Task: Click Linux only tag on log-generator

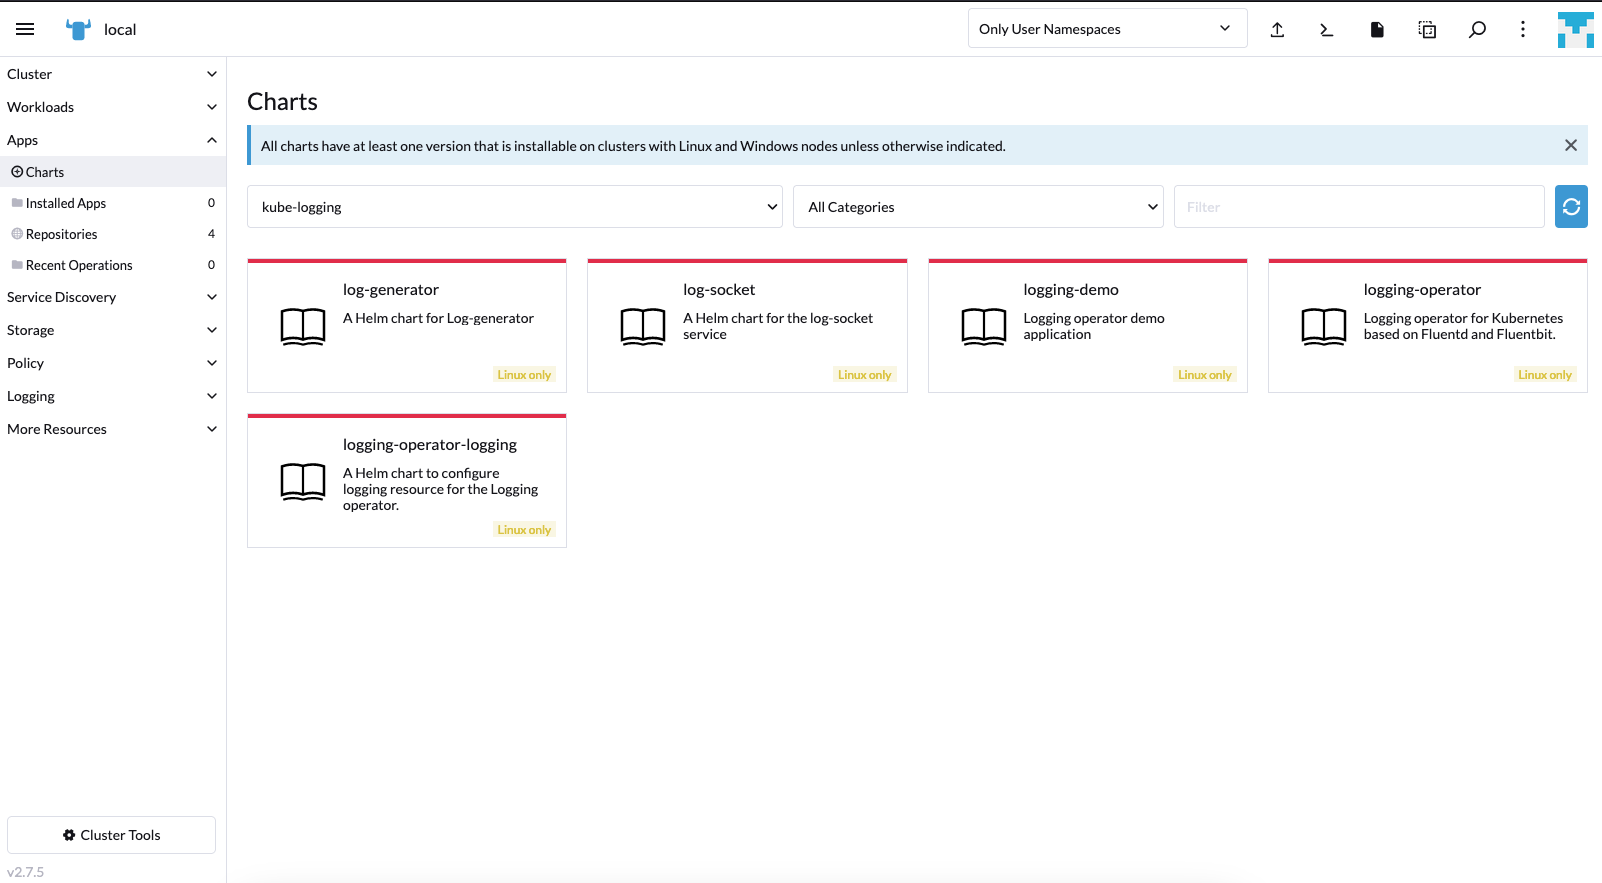Action: tap(524, 375)
